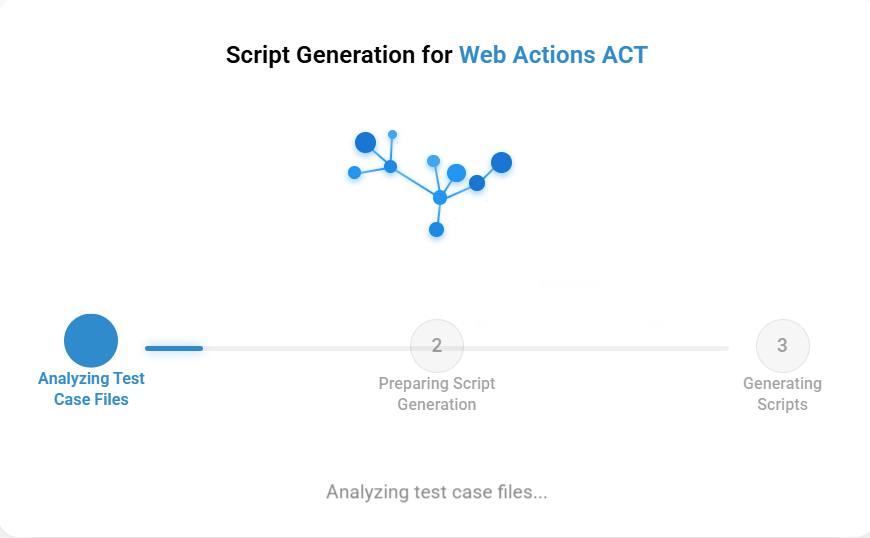Click the active Analyzing Test Case Files step circle
The image size is (870, 538).
[91, 341]
